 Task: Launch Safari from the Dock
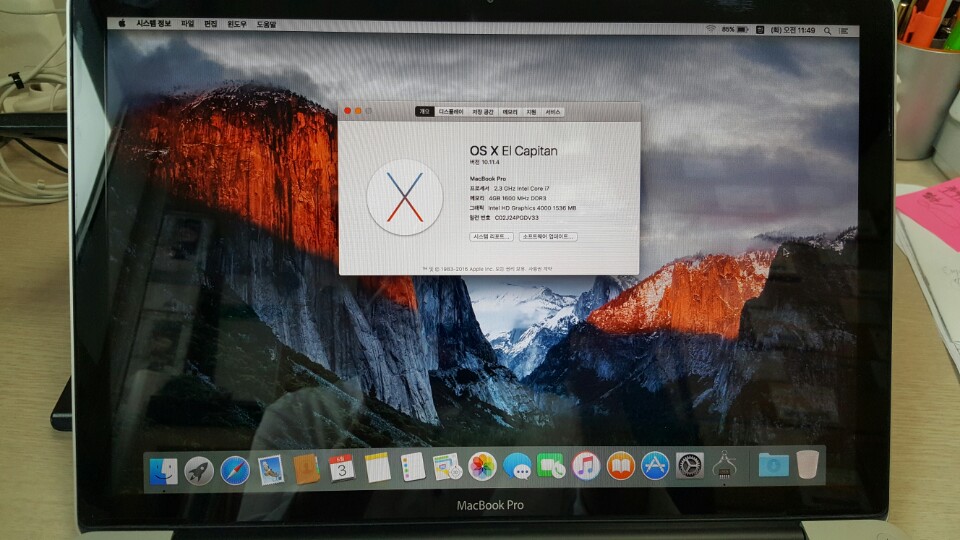[x=235, y=469]
